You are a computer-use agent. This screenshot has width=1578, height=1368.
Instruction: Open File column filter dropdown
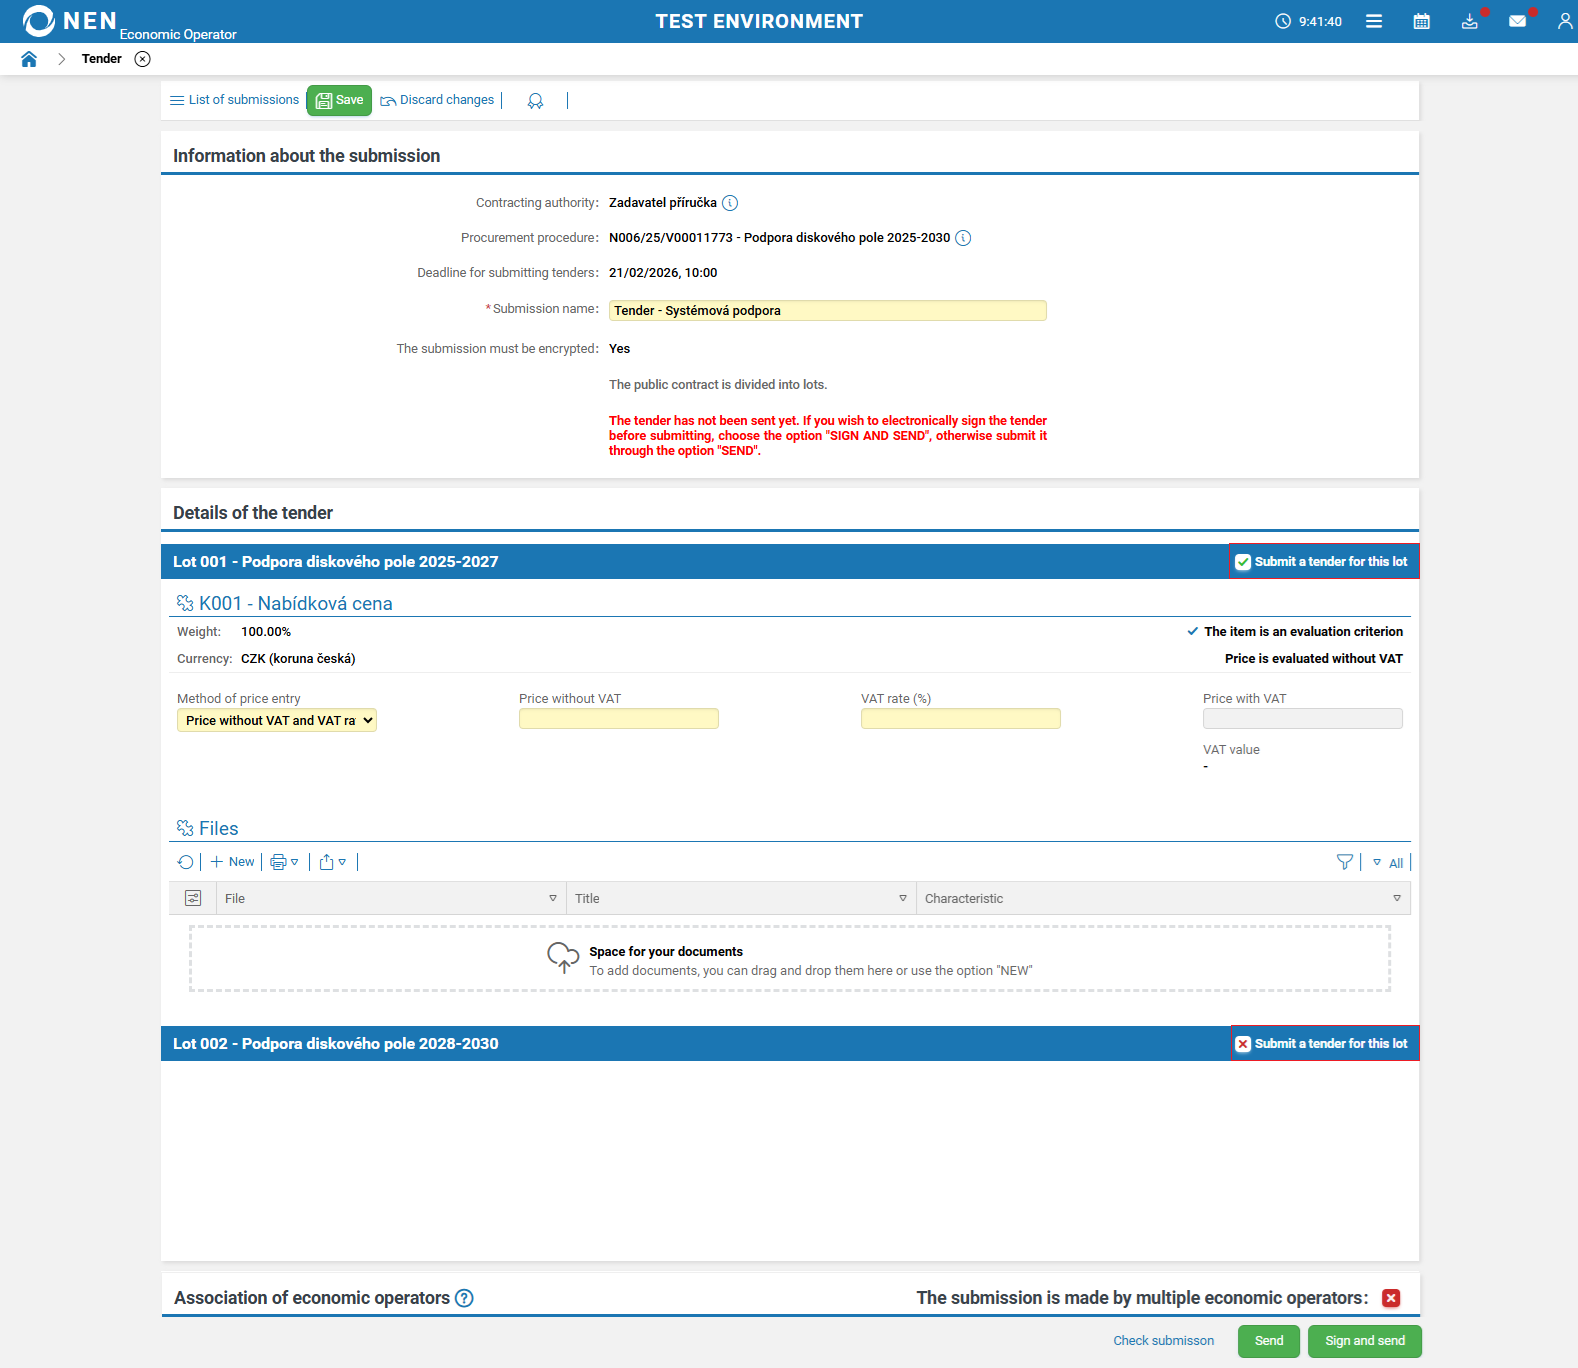click(x=553, y=898)
